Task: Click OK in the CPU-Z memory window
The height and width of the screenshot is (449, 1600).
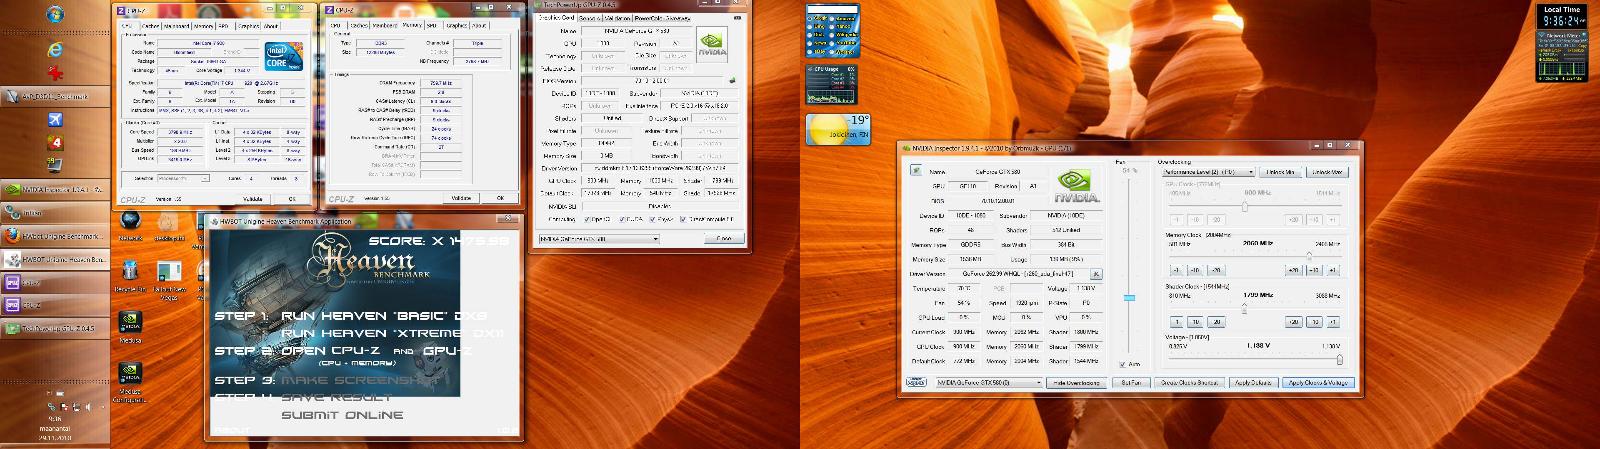Action: (502, 197)
